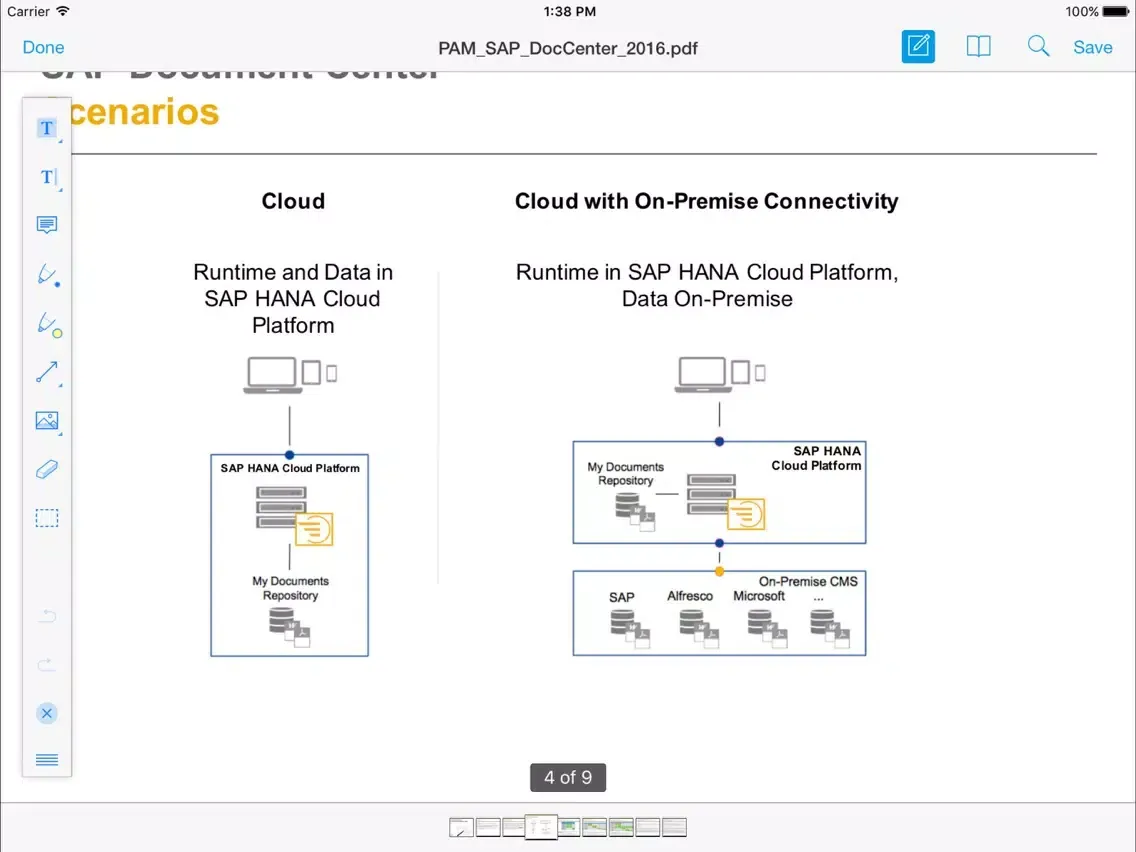This screenshot has height=852, width=1136.
Task: Toggle the annotation edit mode button
Action: 918,46
